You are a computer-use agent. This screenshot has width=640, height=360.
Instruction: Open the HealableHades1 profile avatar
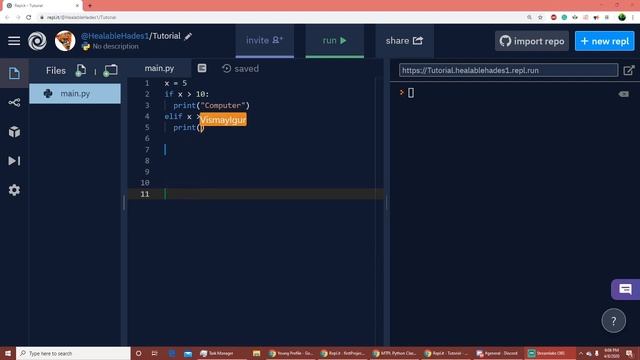click(x=65, y=41)
